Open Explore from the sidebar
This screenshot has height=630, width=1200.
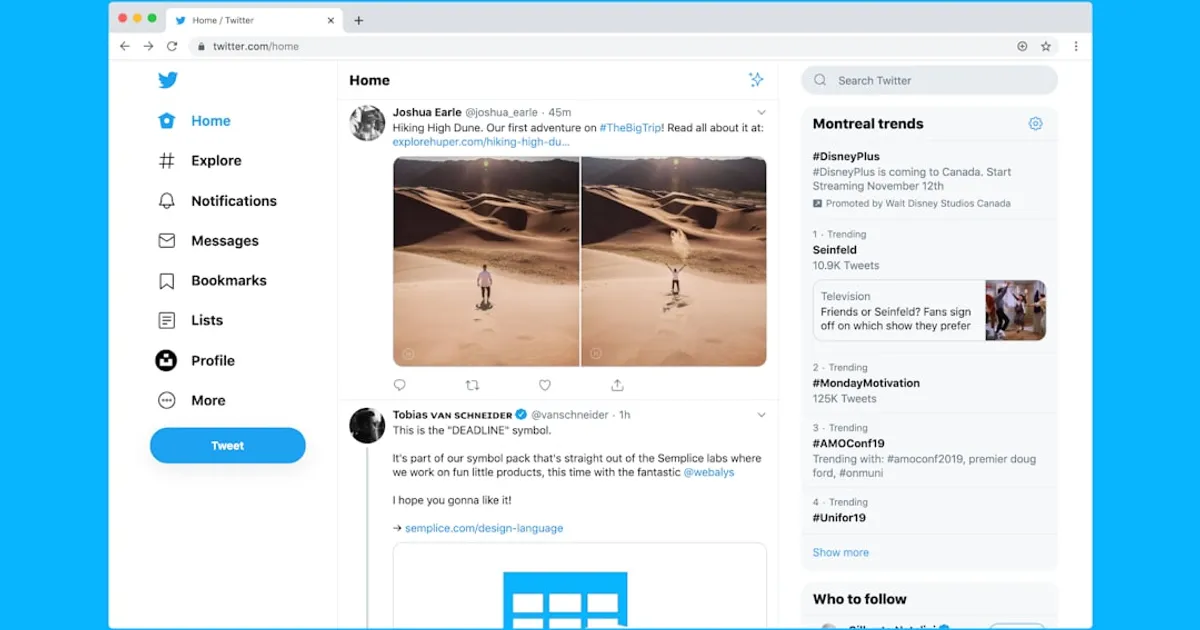click(166, 161)
